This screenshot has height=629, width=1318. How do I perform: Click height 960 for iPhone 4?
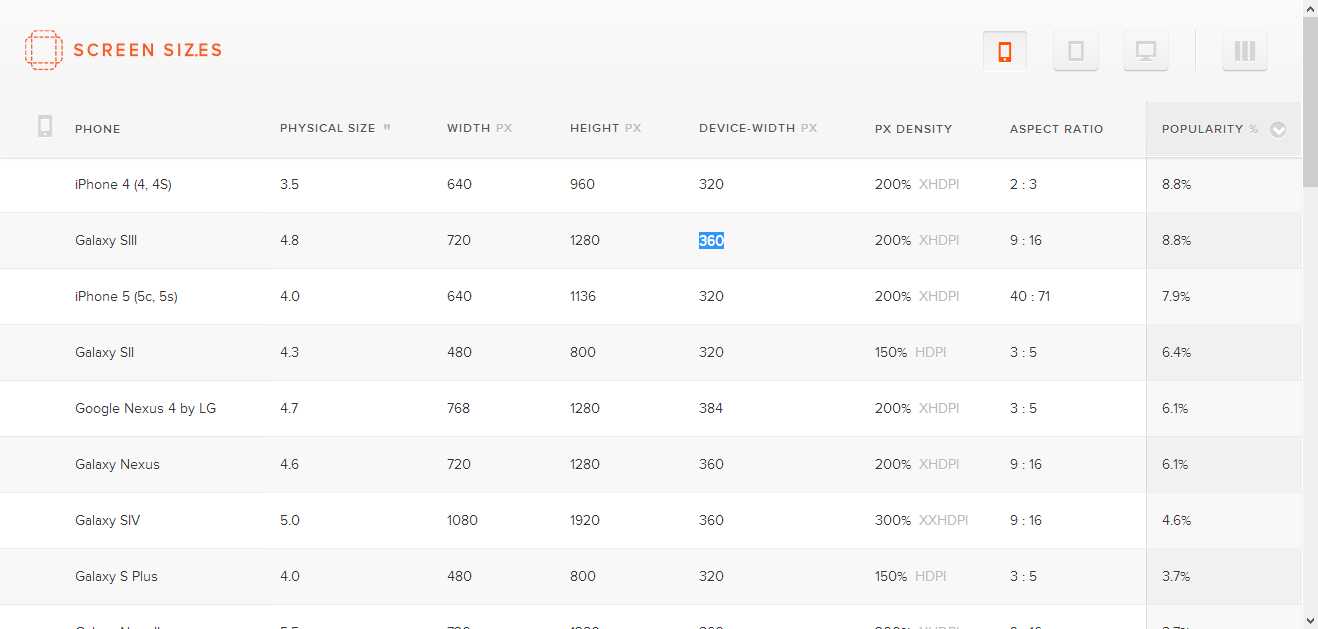[582, 184]
